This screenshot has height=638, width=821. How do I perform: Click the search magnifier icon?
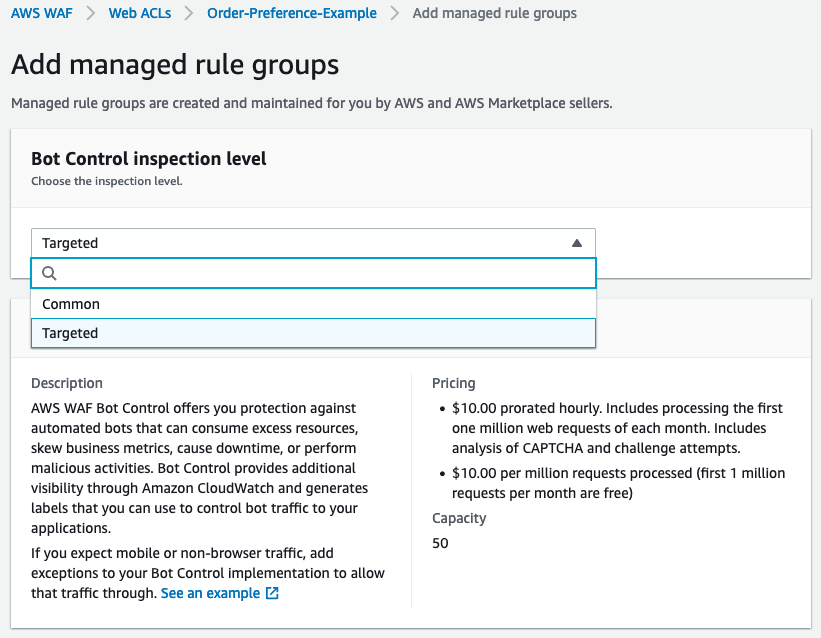click(49, 272)
